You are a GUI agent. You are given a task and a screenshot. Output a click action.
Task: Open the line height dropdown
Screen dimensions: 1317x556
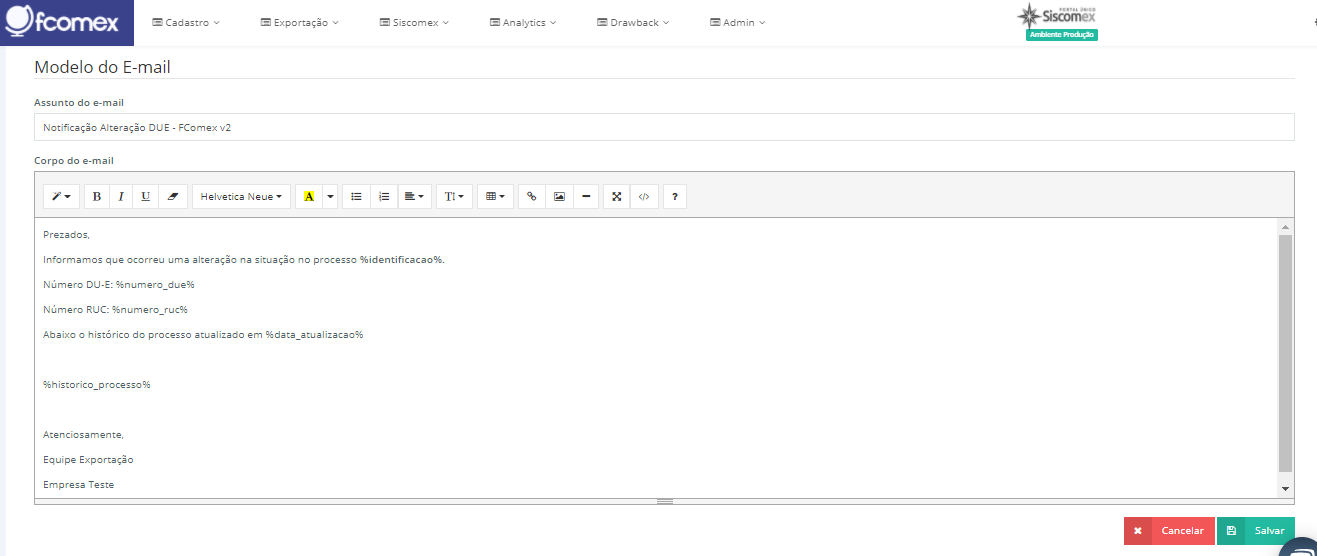tap(454, 196)
